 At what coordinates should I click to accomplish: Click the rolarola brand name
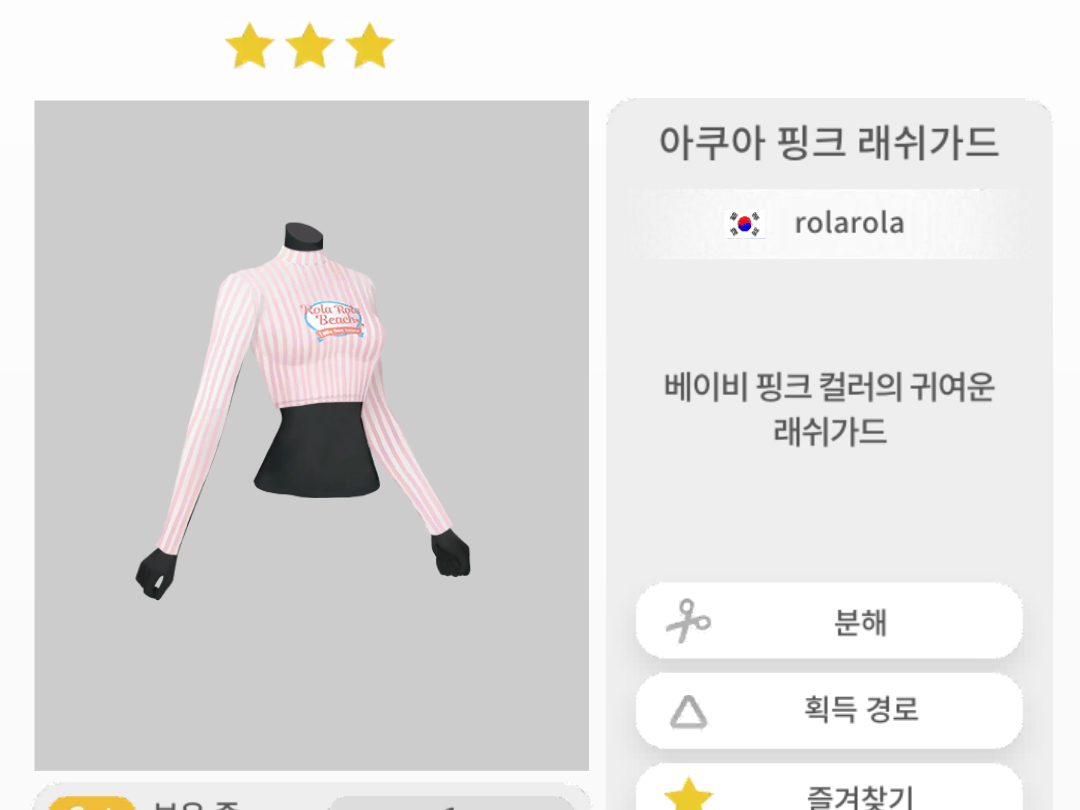point(849,223)
